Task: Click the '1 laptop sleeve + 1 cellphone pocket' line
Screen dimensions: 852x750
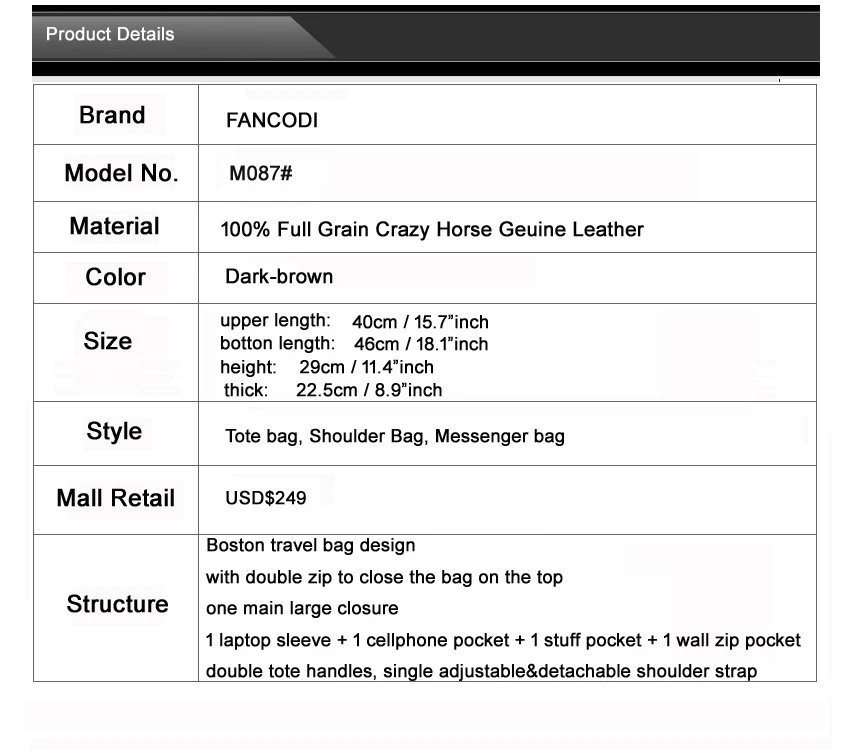Action: pos(503,640)
